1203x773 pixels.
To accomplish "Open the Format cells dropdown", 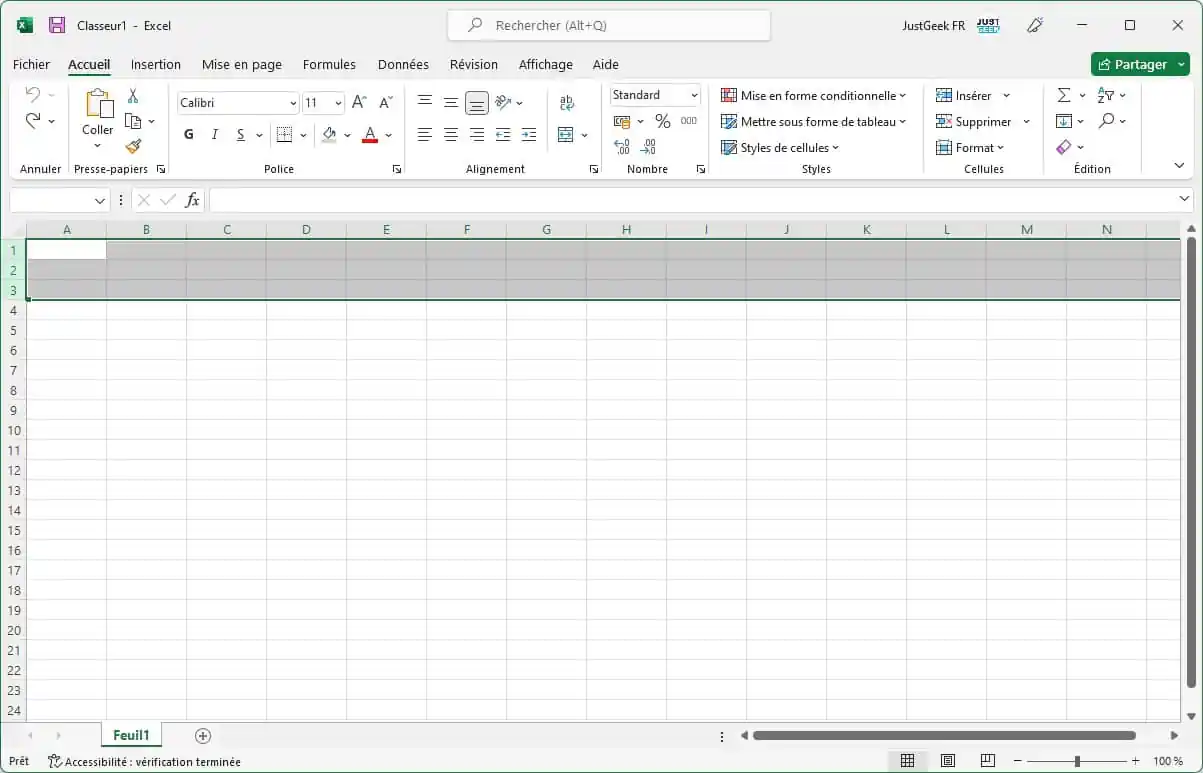I will [970, 147].
